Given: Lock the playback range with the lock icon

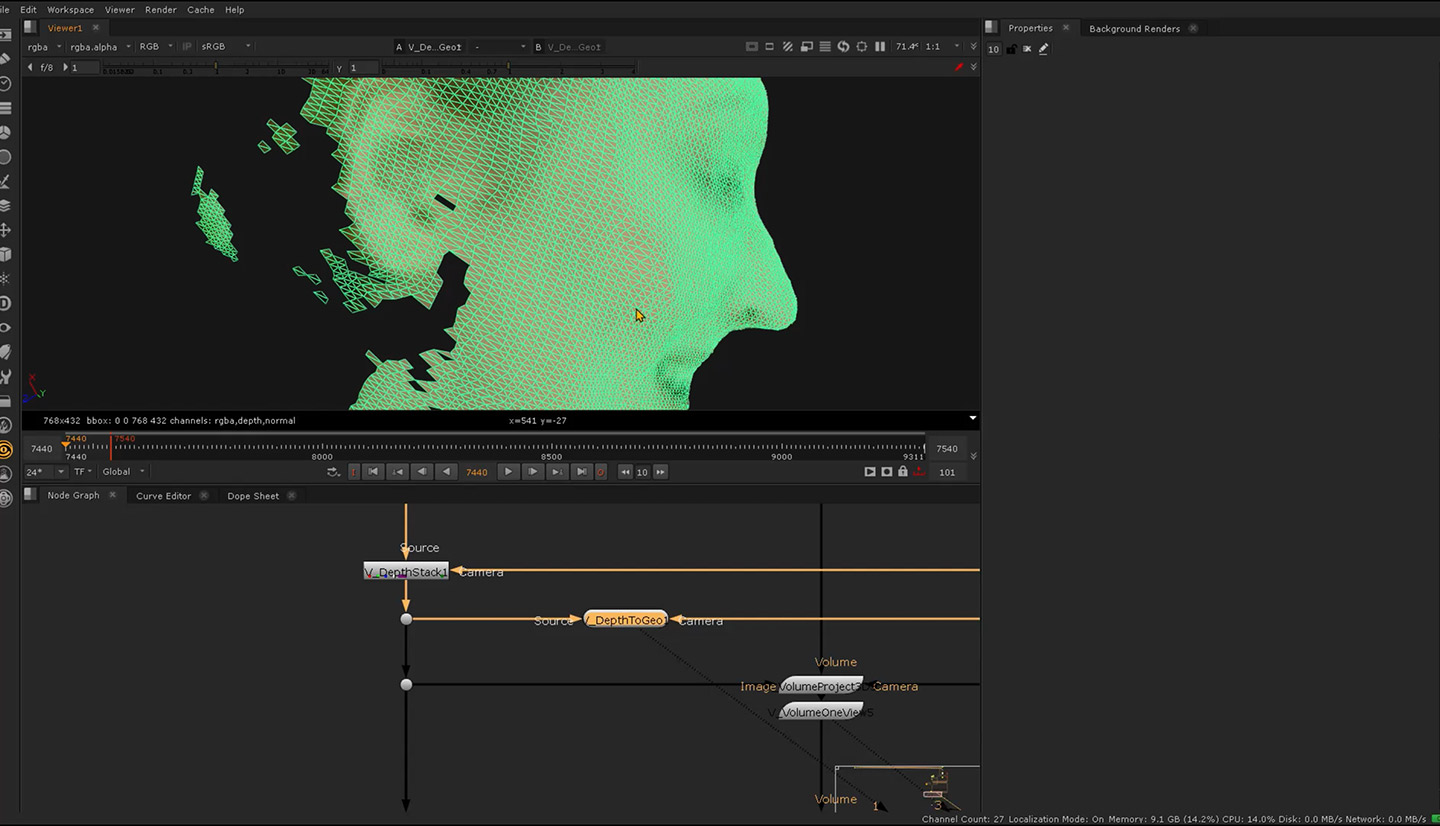Looking at the screenshot, I should [x=903, y=472].
